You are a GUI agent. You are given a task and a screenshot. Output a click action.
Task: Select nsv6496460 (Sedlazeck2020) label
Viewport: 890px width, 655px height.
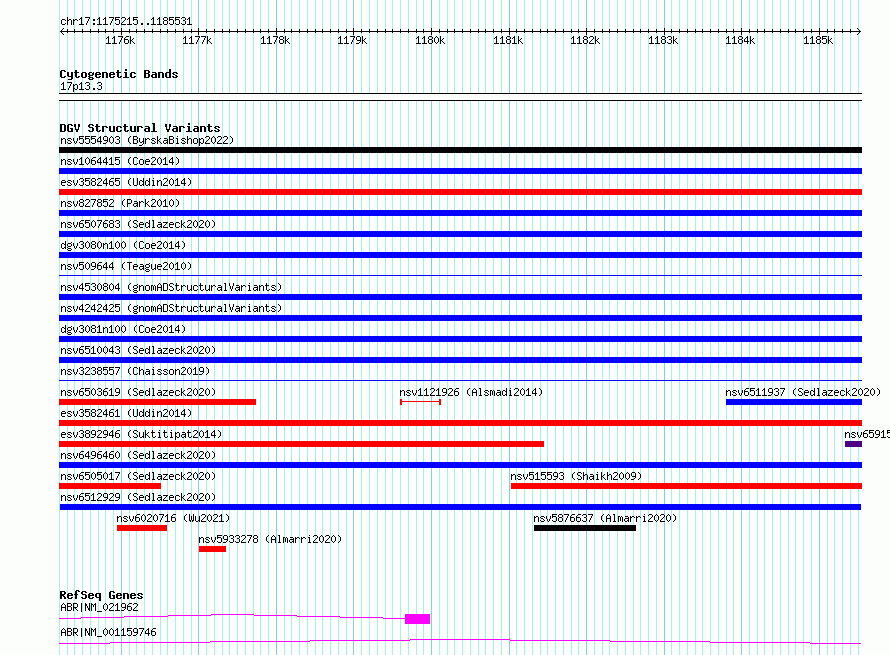coord(138,455)
